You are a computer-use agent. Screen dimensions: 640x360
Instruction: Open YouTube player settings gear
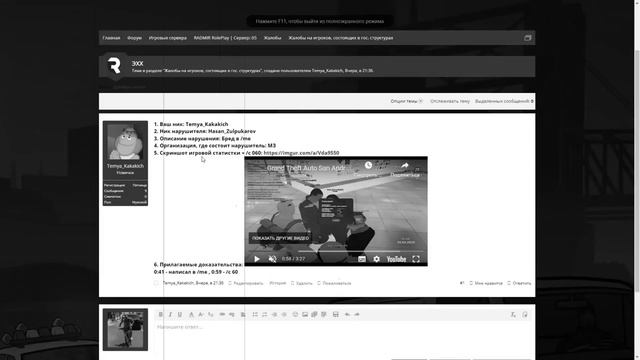(x=376, y=259)
